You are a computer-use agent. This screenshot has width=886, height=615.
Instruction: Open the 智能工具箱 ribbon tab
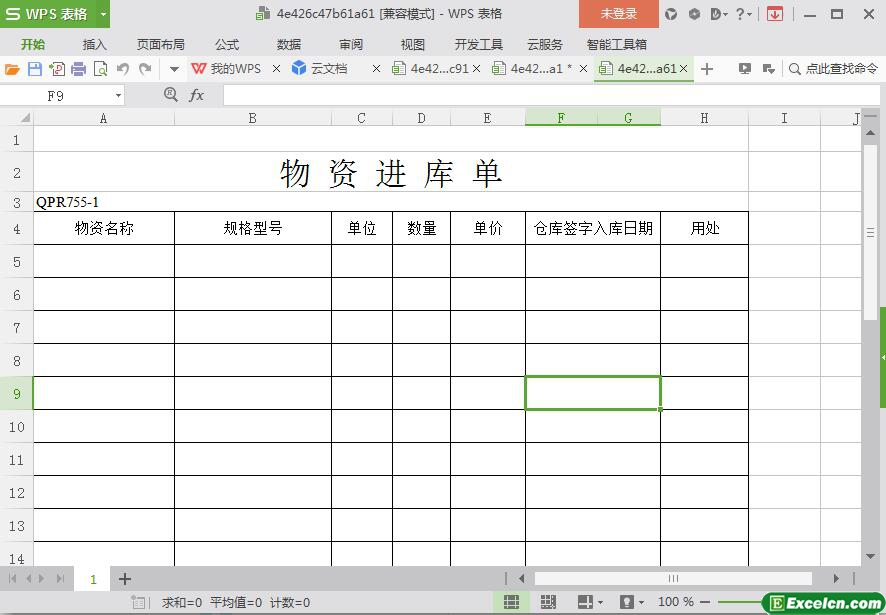pos(616,44)
